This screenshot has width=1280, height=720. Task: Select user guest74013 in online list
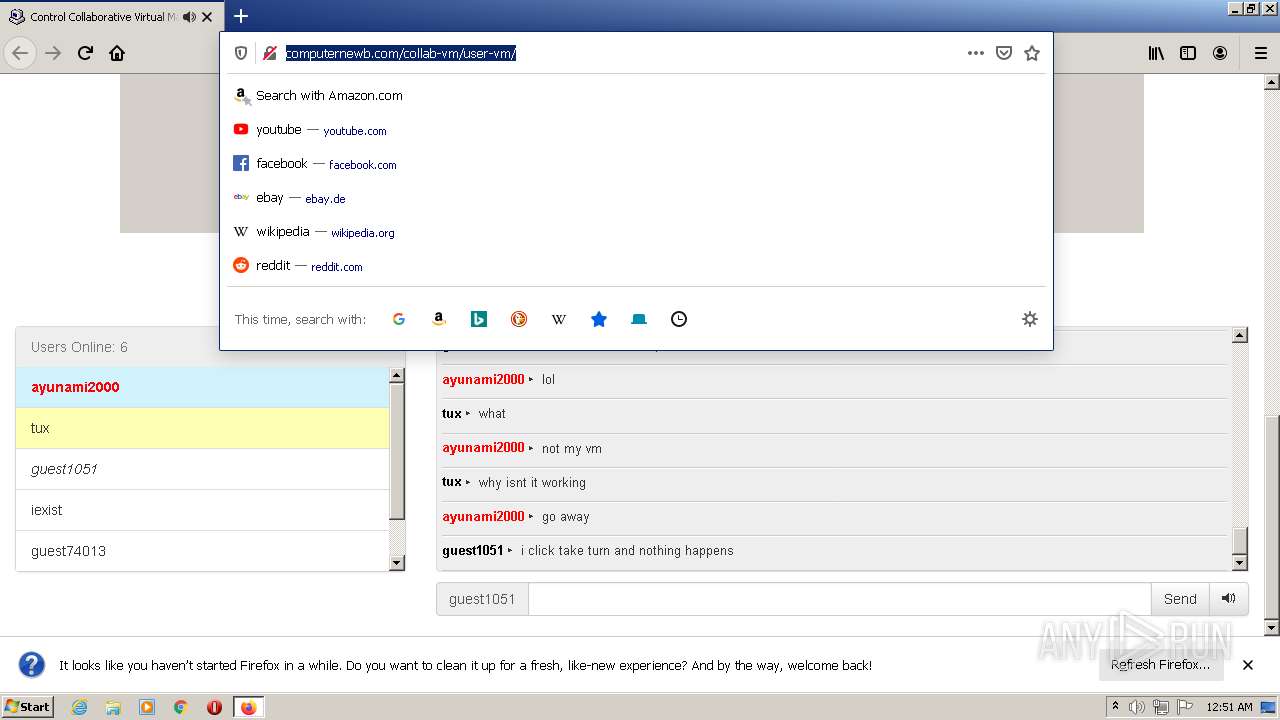tap(202, 551)
